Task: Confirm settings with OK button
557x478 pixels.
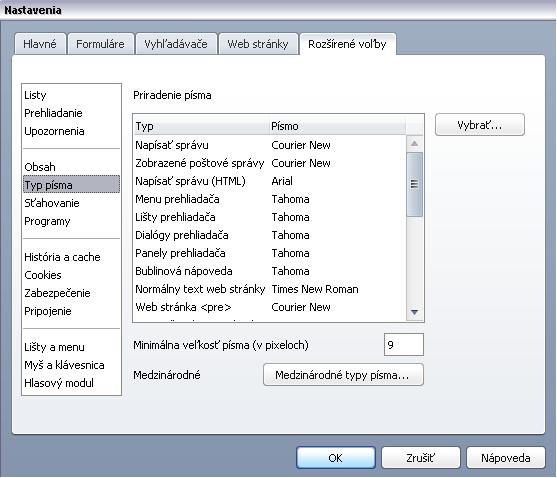Action: (336, 458)
